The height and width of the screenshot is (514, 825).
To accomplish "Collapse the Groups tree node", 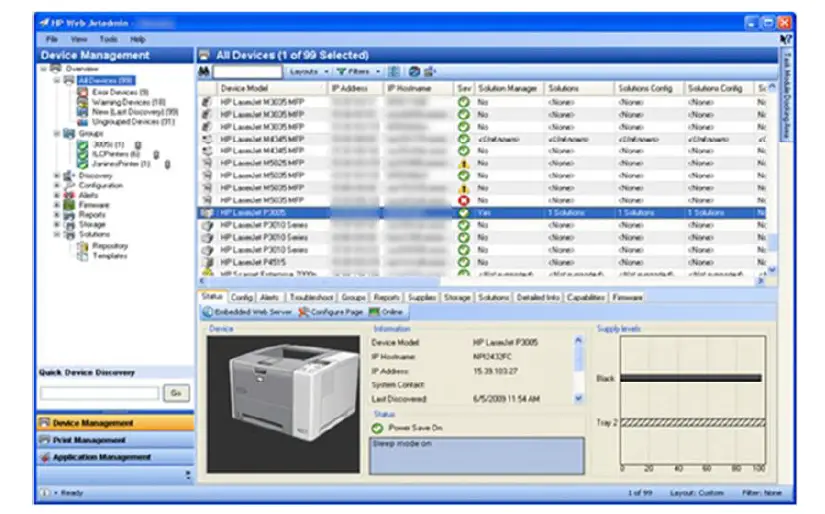I will (x=57, y=134).
